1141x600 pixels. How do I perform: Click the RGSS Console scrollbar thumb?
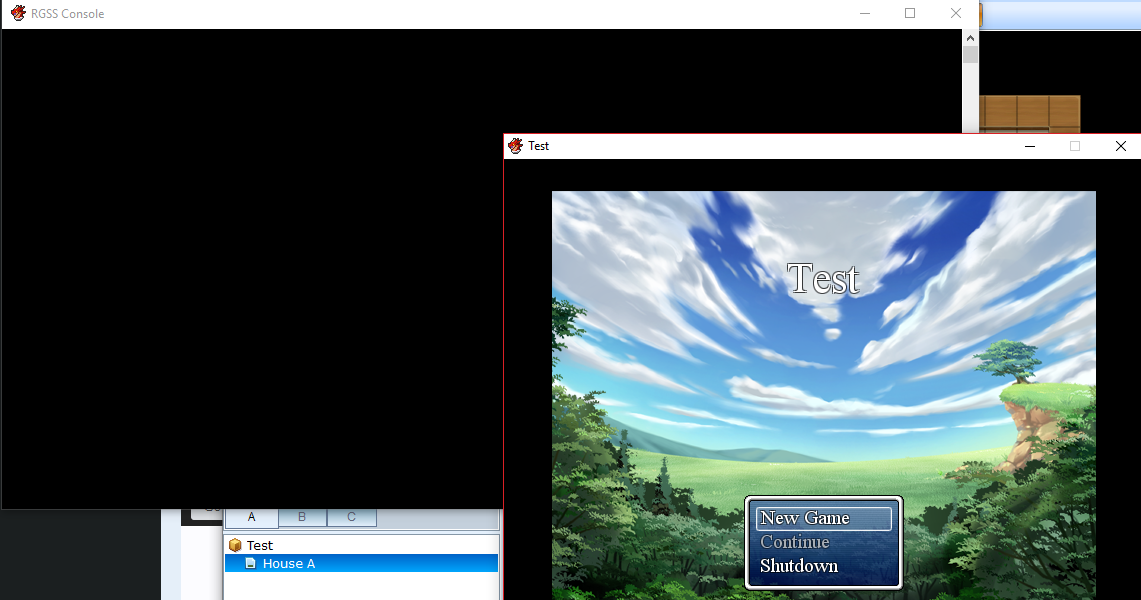point(970,55)
